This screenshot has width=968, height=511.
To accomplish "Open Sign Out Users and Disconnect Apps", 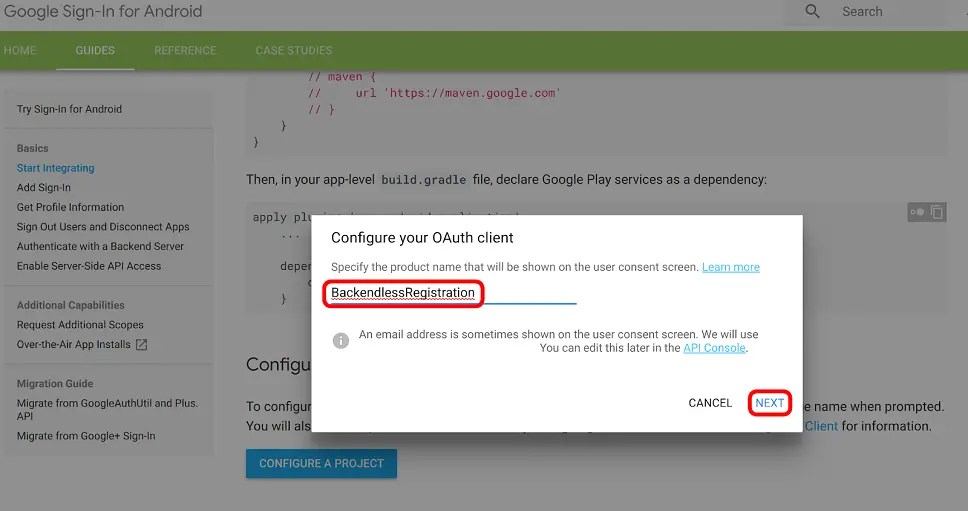I will click(103, 227).
